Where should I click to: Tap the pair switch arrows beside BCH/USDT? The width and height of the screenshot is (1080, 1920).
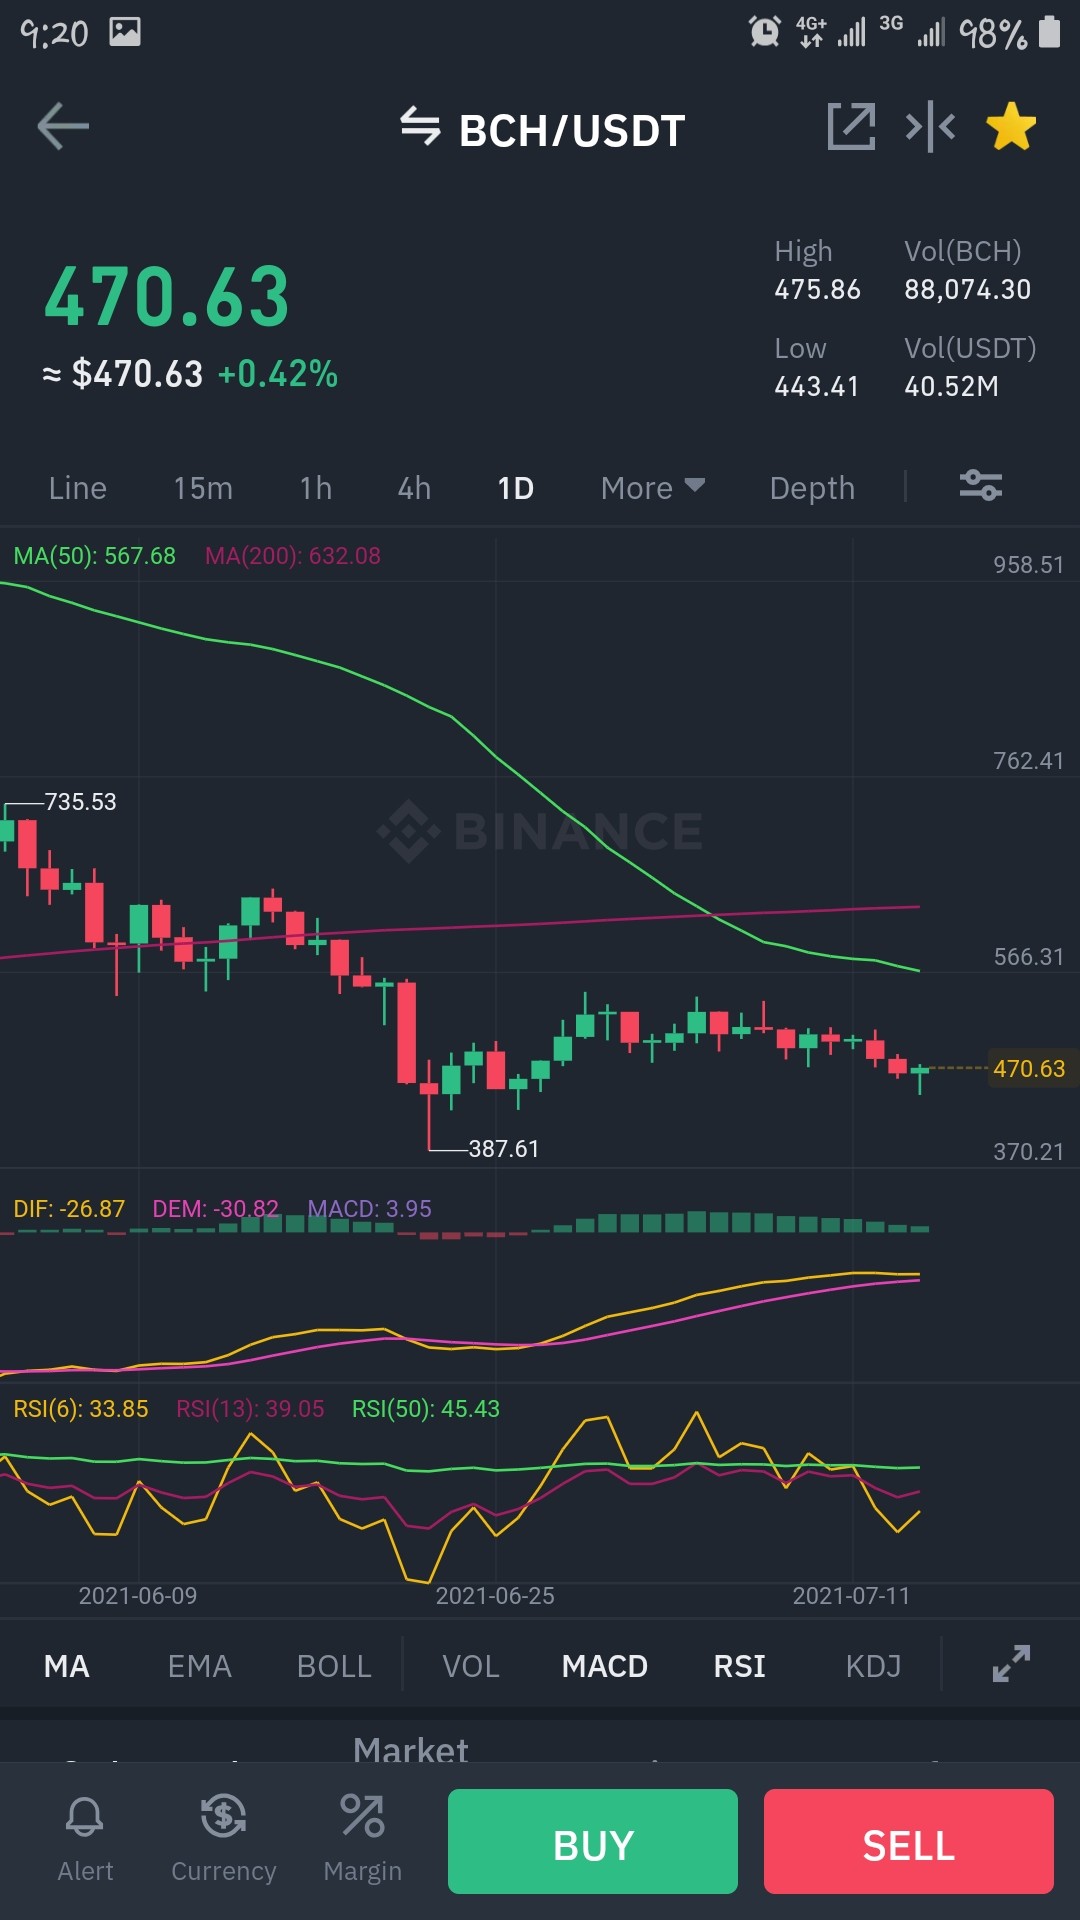420,127
